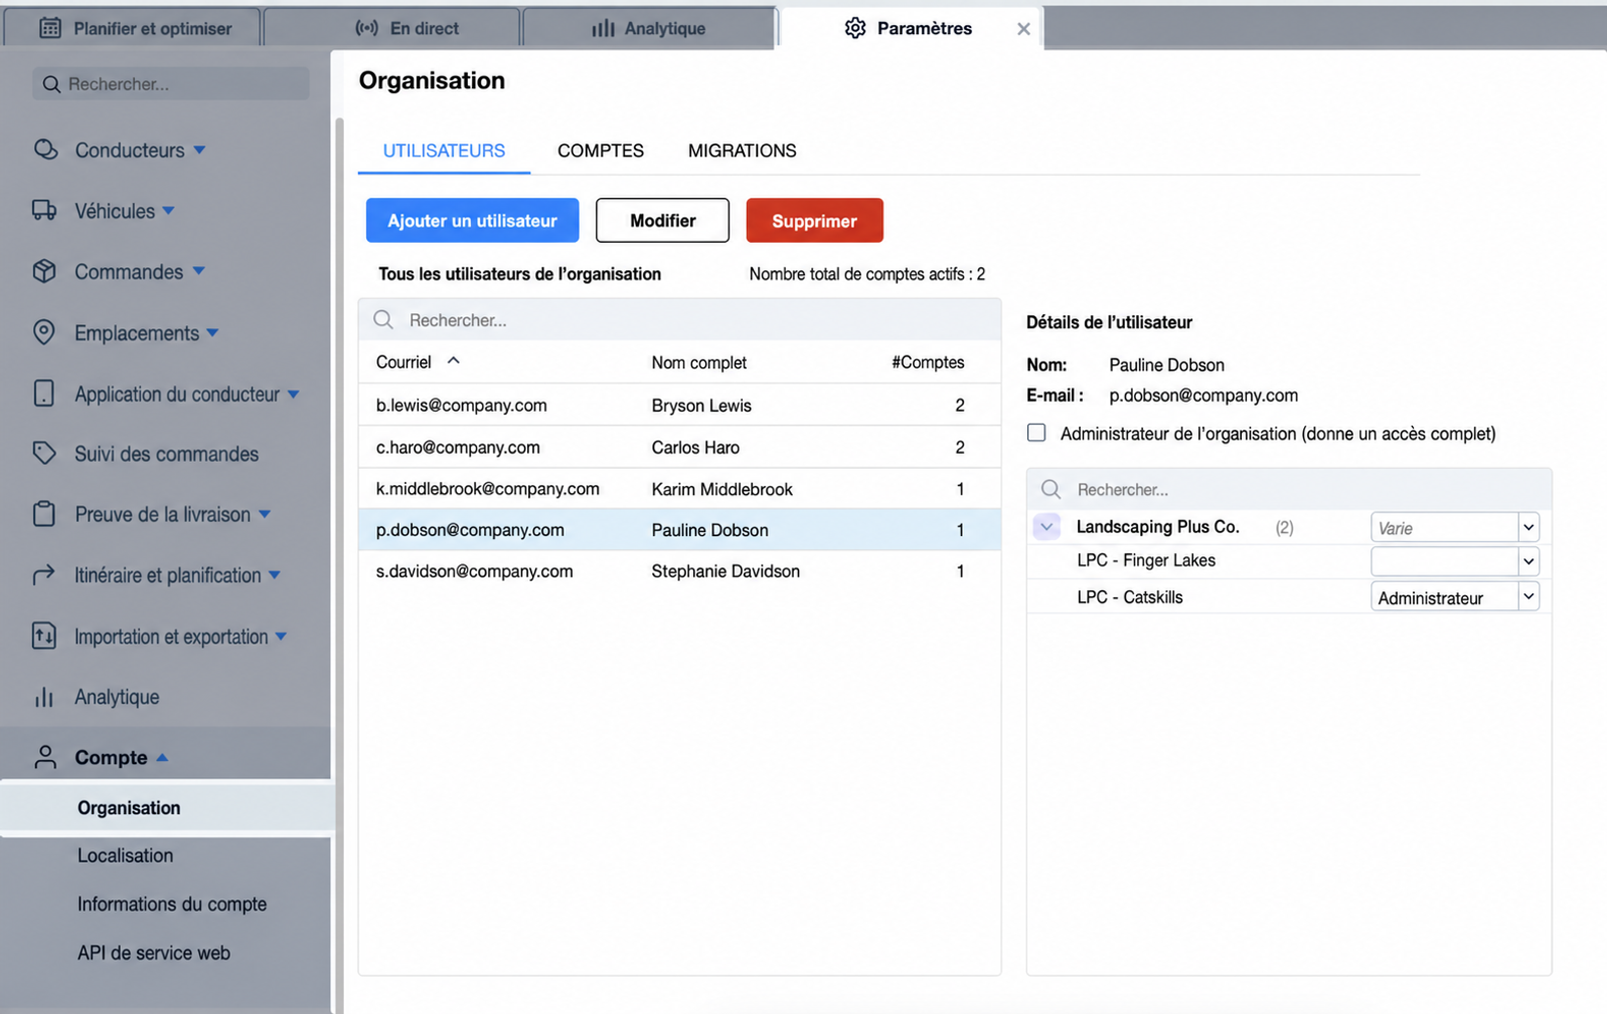Toggle Courriel column sort arrow

(453, 361)
